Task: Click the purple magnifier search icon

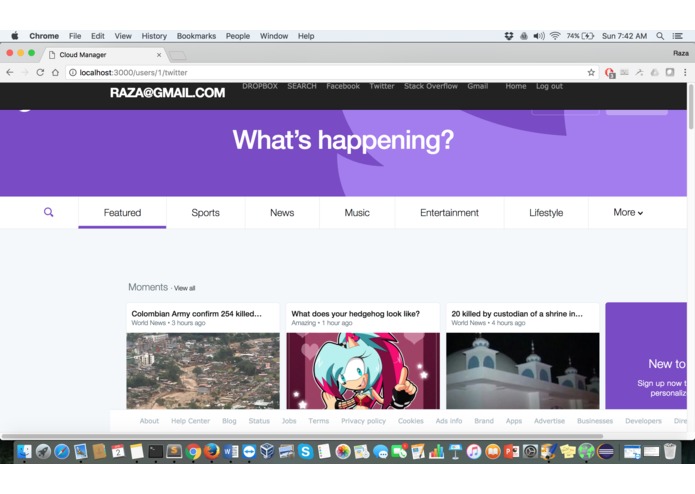Action: [x=49, y=212]
